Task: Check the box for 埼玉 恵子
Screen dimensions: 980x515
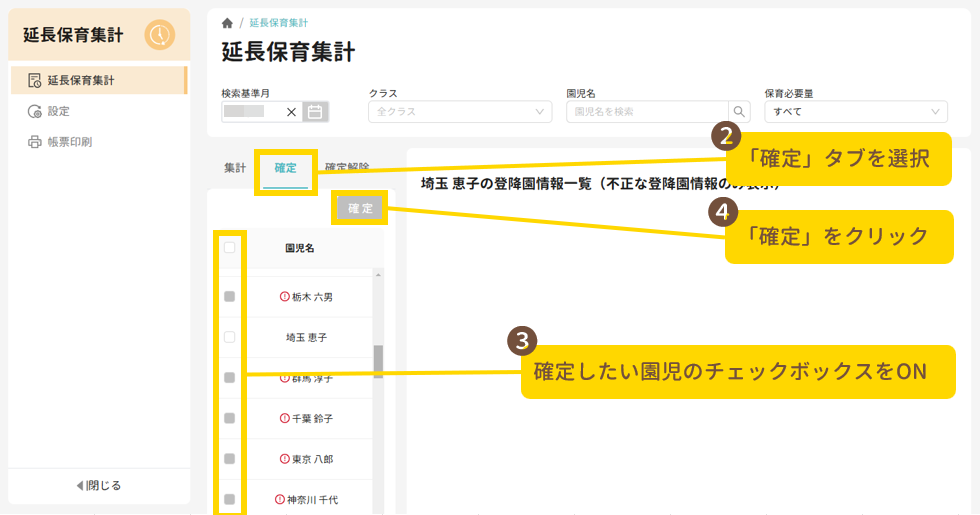Action: [229, 337]
